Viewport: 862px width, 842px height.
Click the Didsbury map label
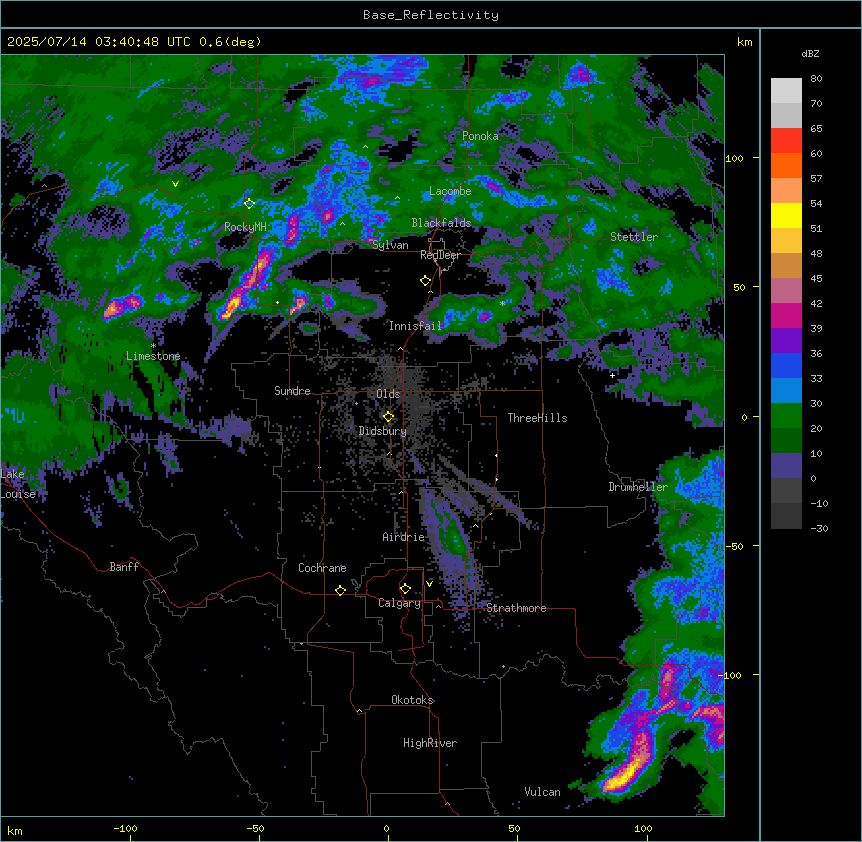pos(383,431)
